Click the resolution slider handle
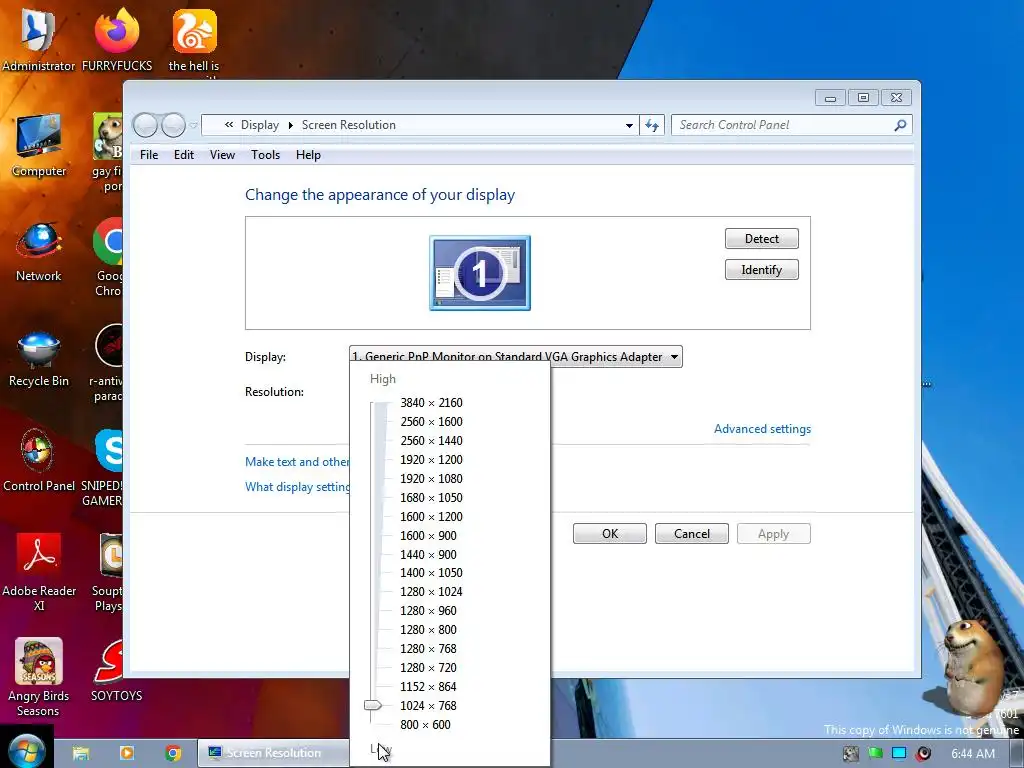The image size is (1024, 768). pyautogui.click(x=373, y=705)
